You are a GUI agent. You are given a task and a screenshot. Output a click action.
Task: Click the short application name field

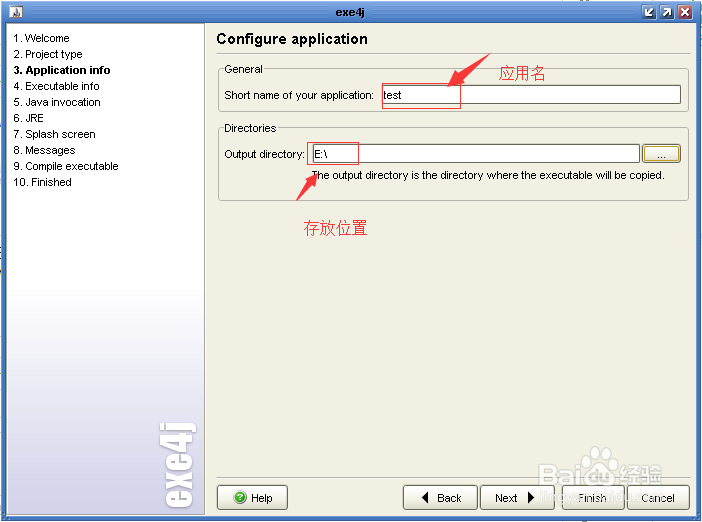tap(531, 95)
